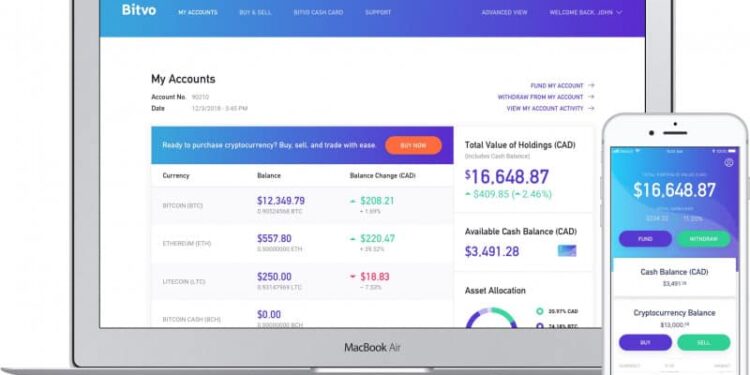Image resolution: width=750 pixels, height=375 pixels.
Task: Click the Asset Allocation heading
Action: click(x=495, y=290)
